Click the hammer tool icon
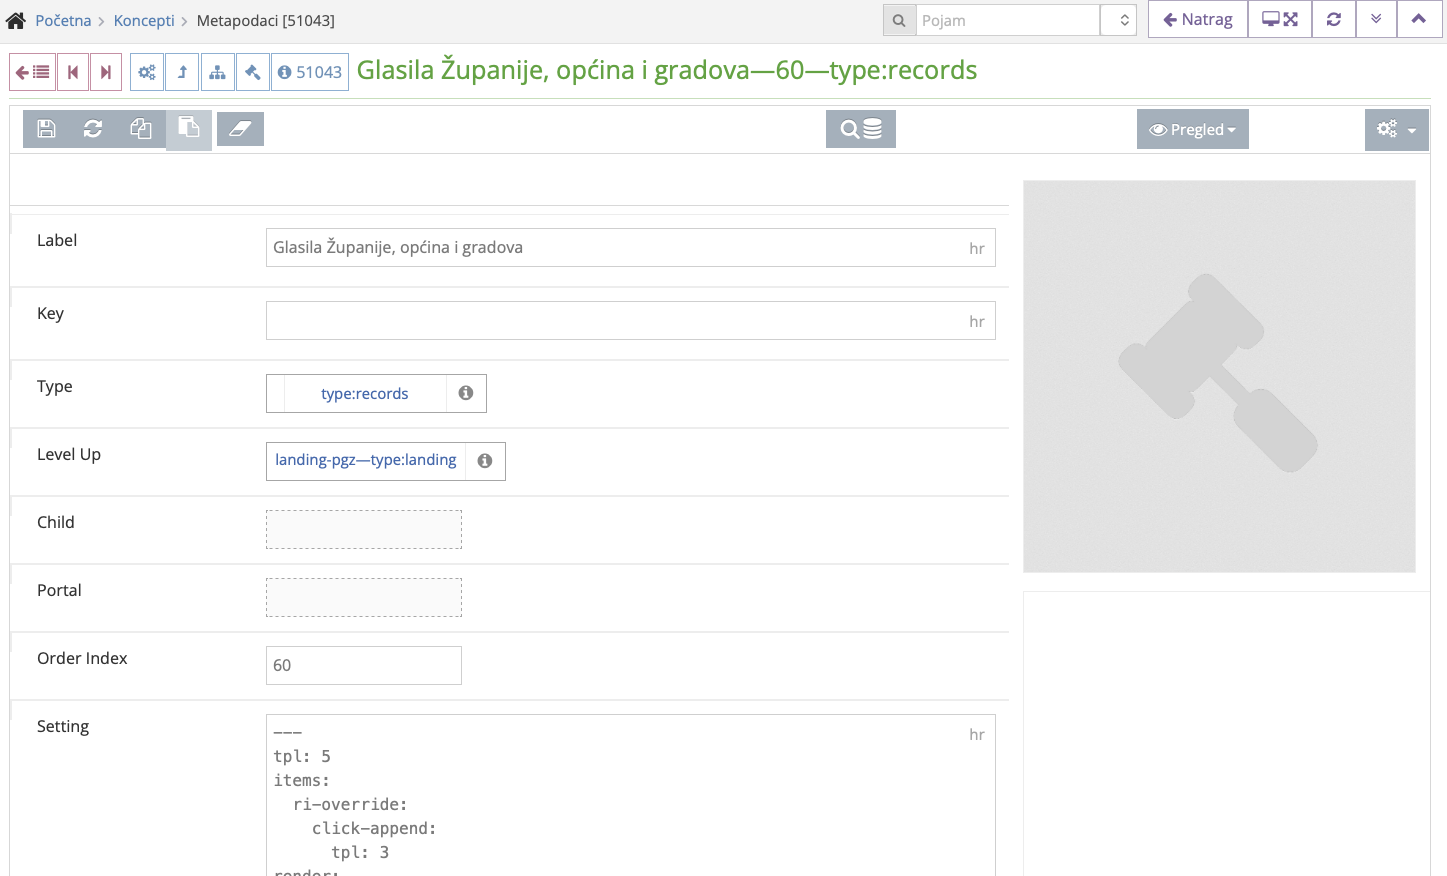 [x=253, y=71]
